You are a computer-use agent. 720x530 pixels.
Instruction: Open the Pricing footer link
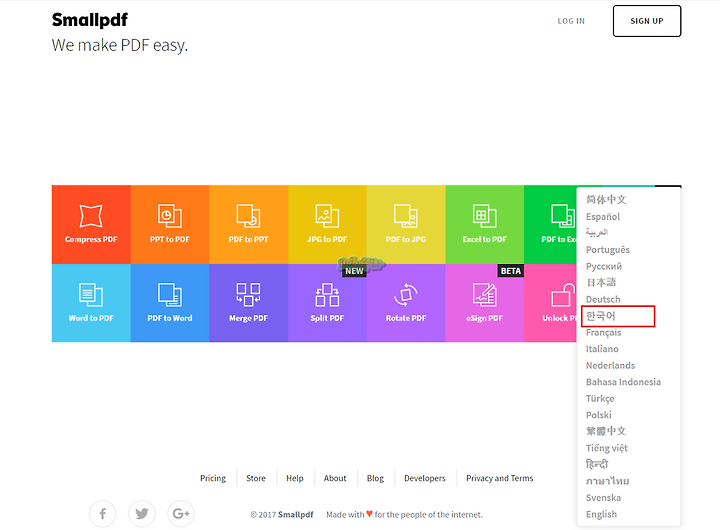tap(213, 478)
